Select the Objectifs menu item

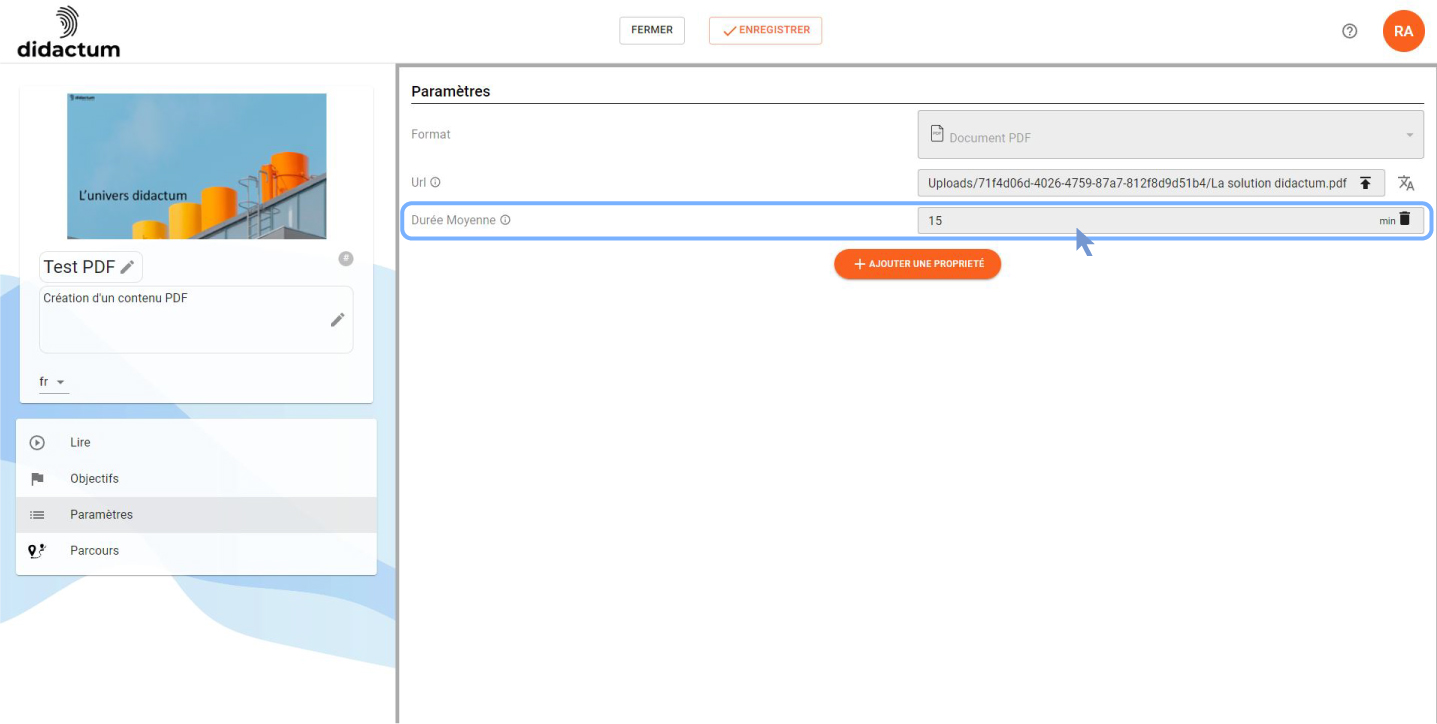coord(196,478)
